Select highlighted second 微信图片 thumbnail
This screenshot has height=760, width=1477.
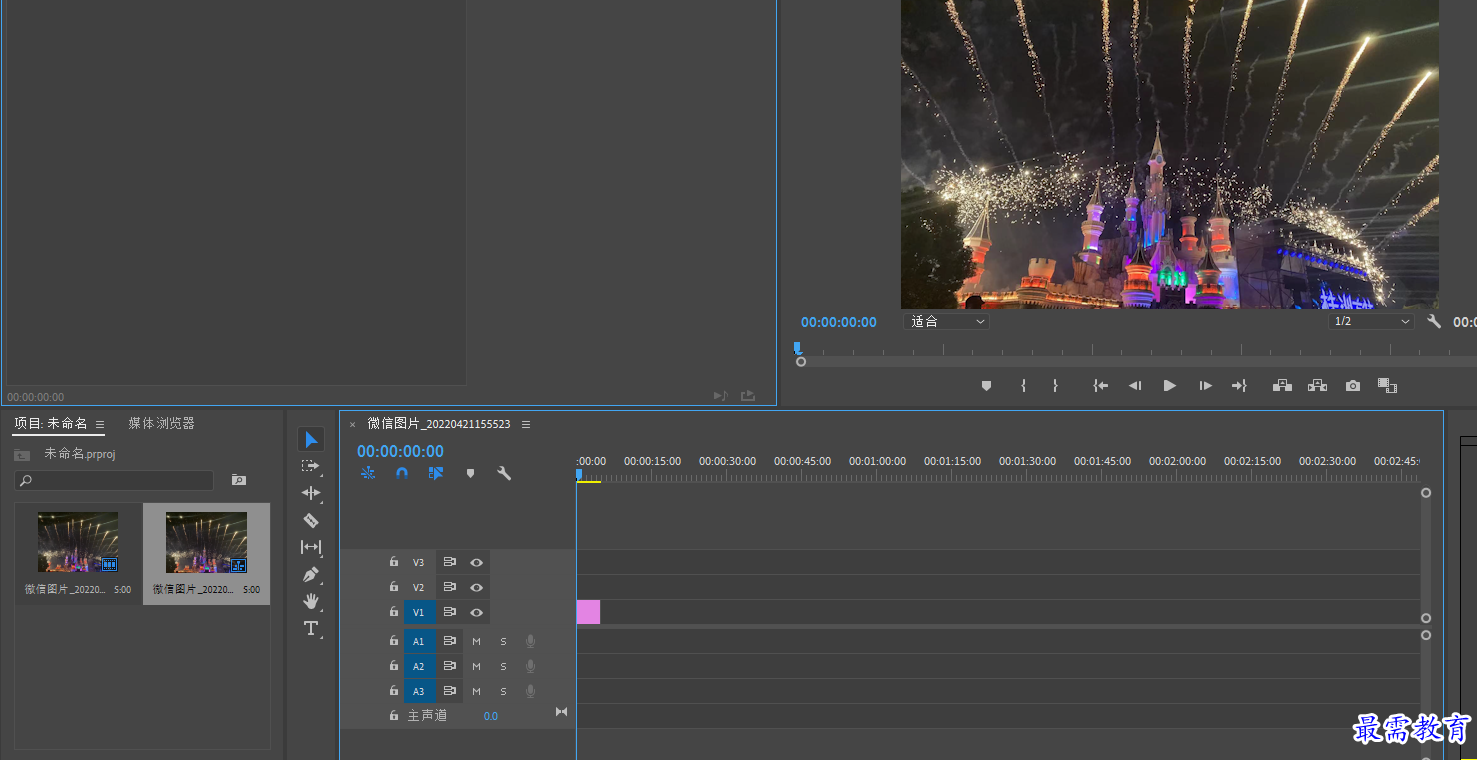tap(206, 542)
